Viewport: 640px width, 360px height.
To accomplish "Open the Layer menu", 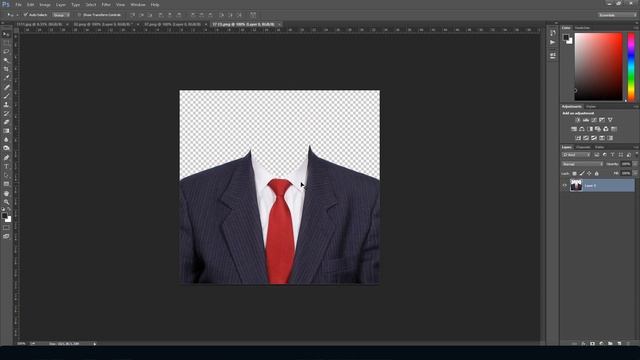I will click(x=60, y=5).
